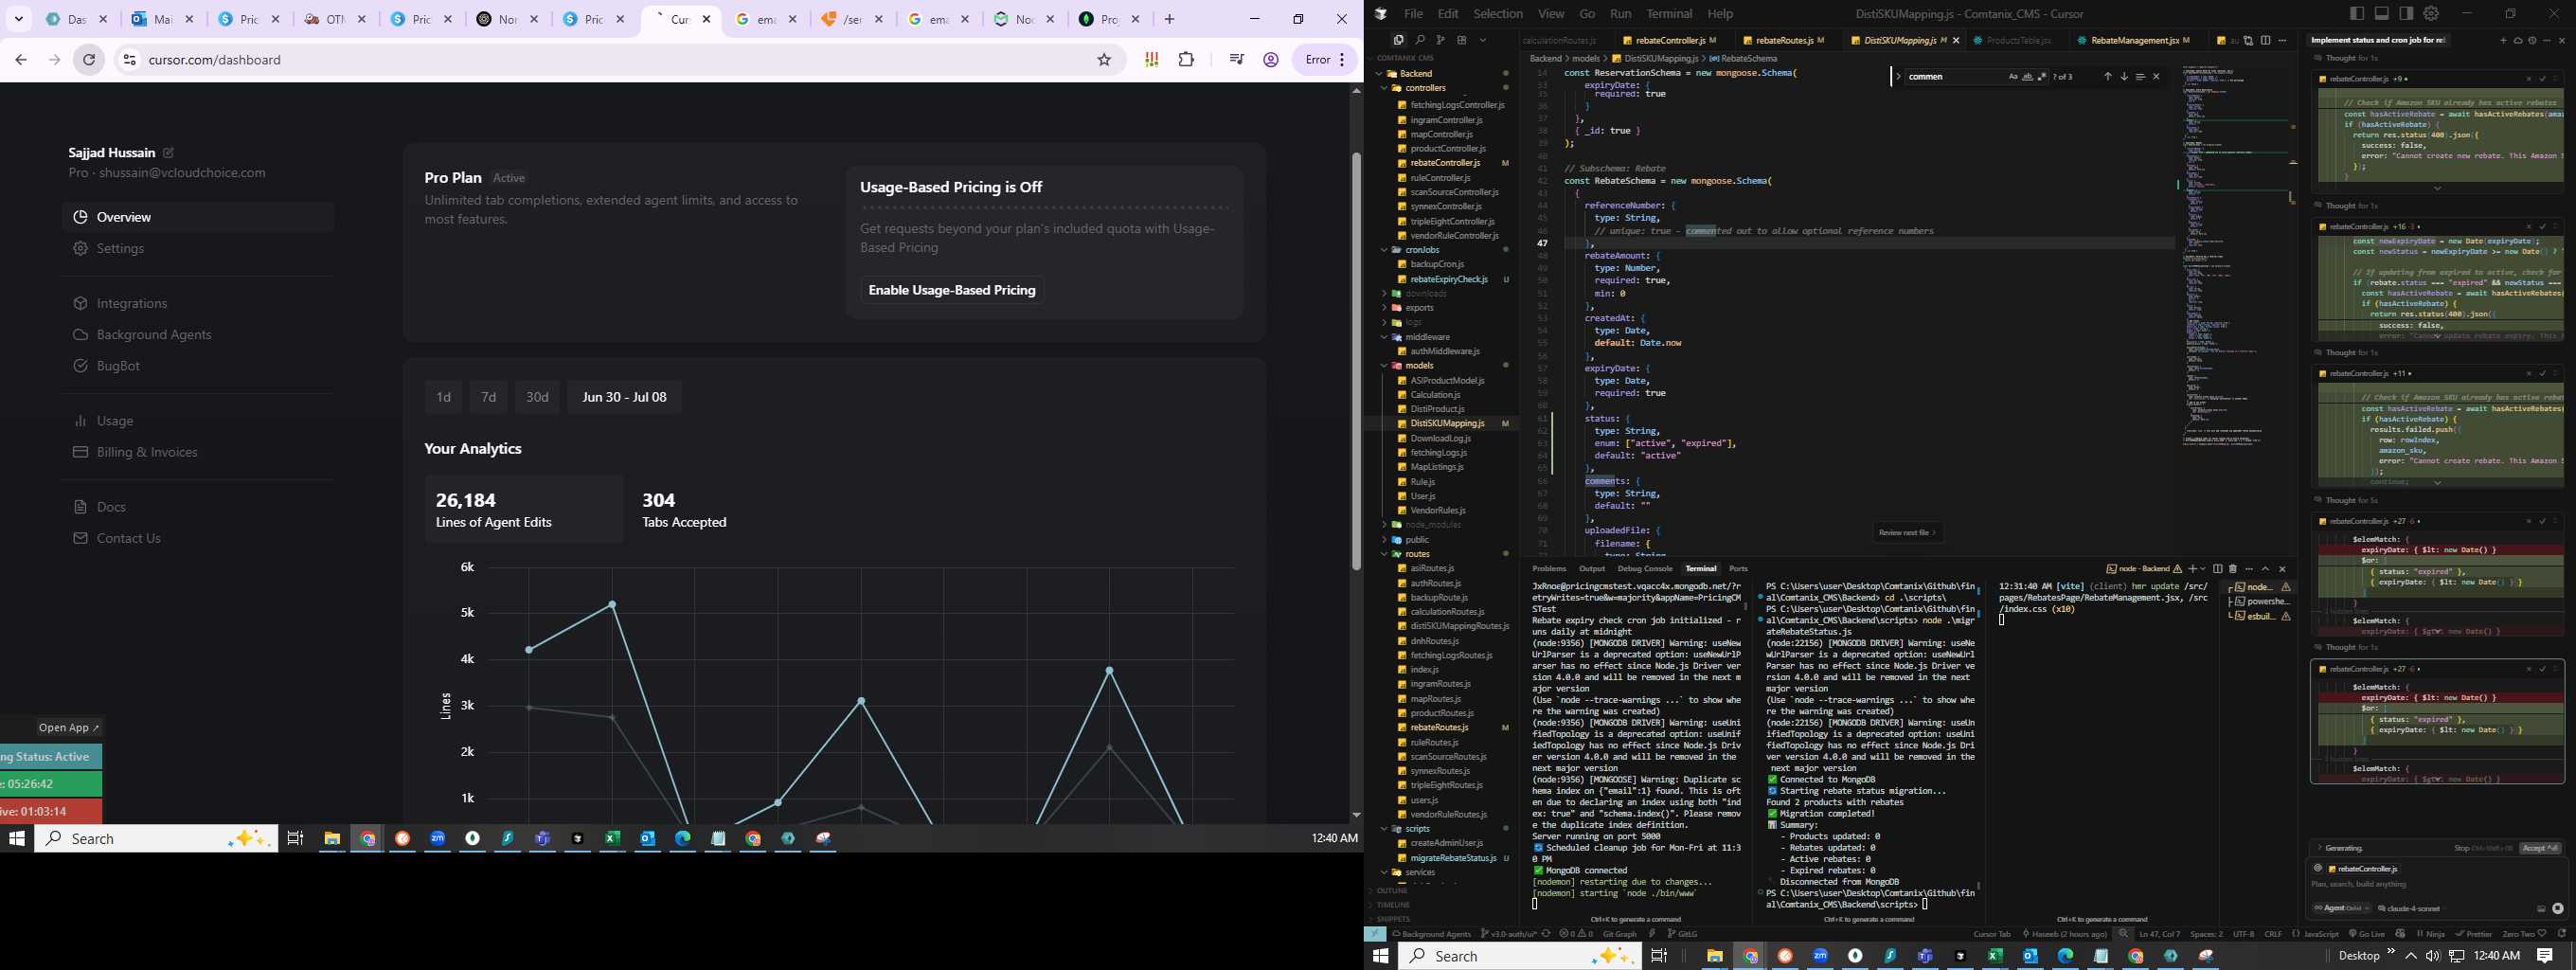
Task: Edit name icon next to Sajjad Hussain
Action: click(x=168, y=153)
